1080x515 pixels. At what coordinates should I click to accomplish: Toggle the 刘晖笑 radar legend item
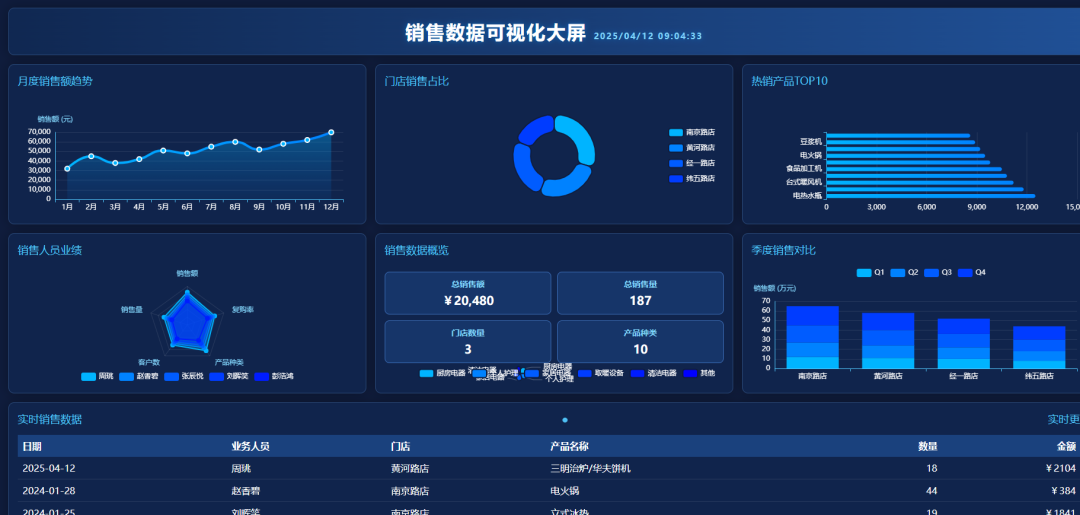point(229,377)
